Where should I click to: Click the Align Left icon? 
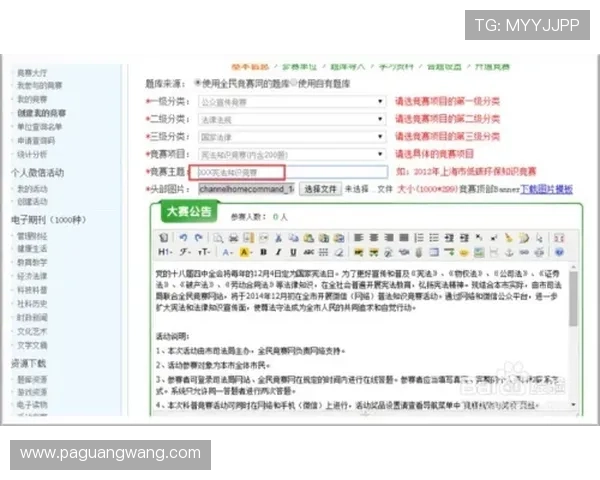coord(359,238)
